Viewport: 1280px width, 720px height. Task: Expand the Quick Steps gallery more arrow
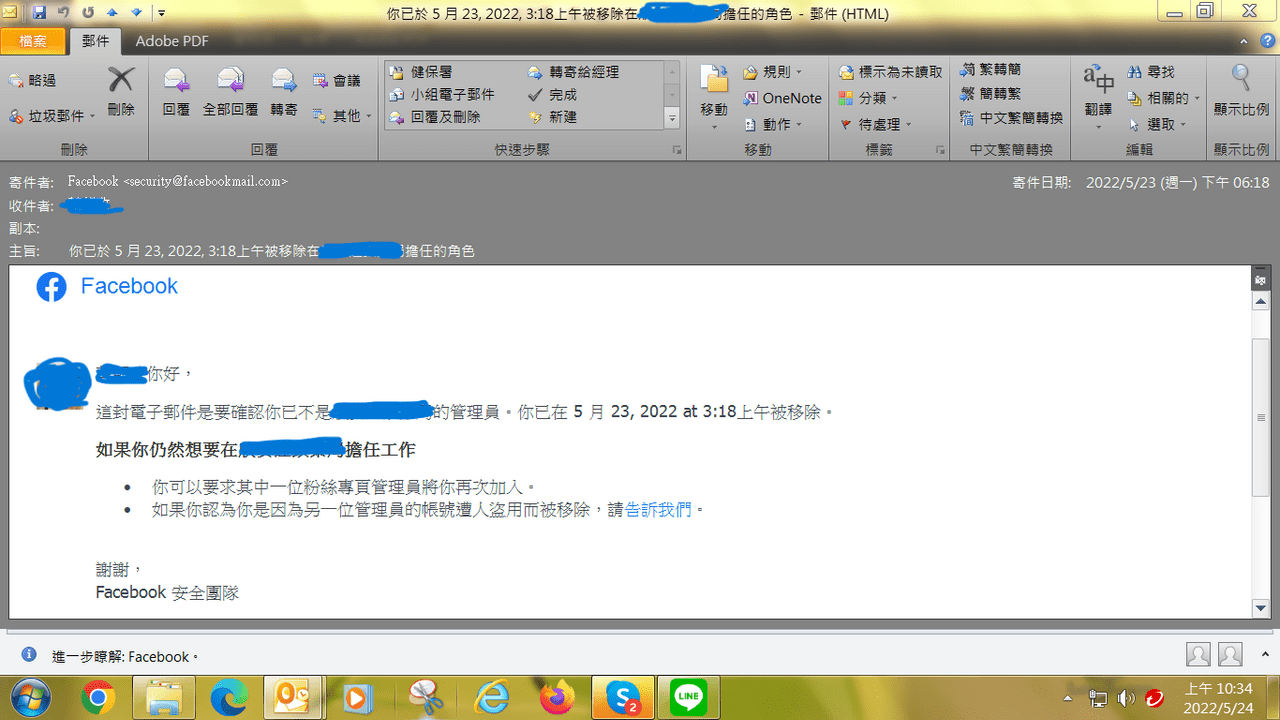point(673,119)
